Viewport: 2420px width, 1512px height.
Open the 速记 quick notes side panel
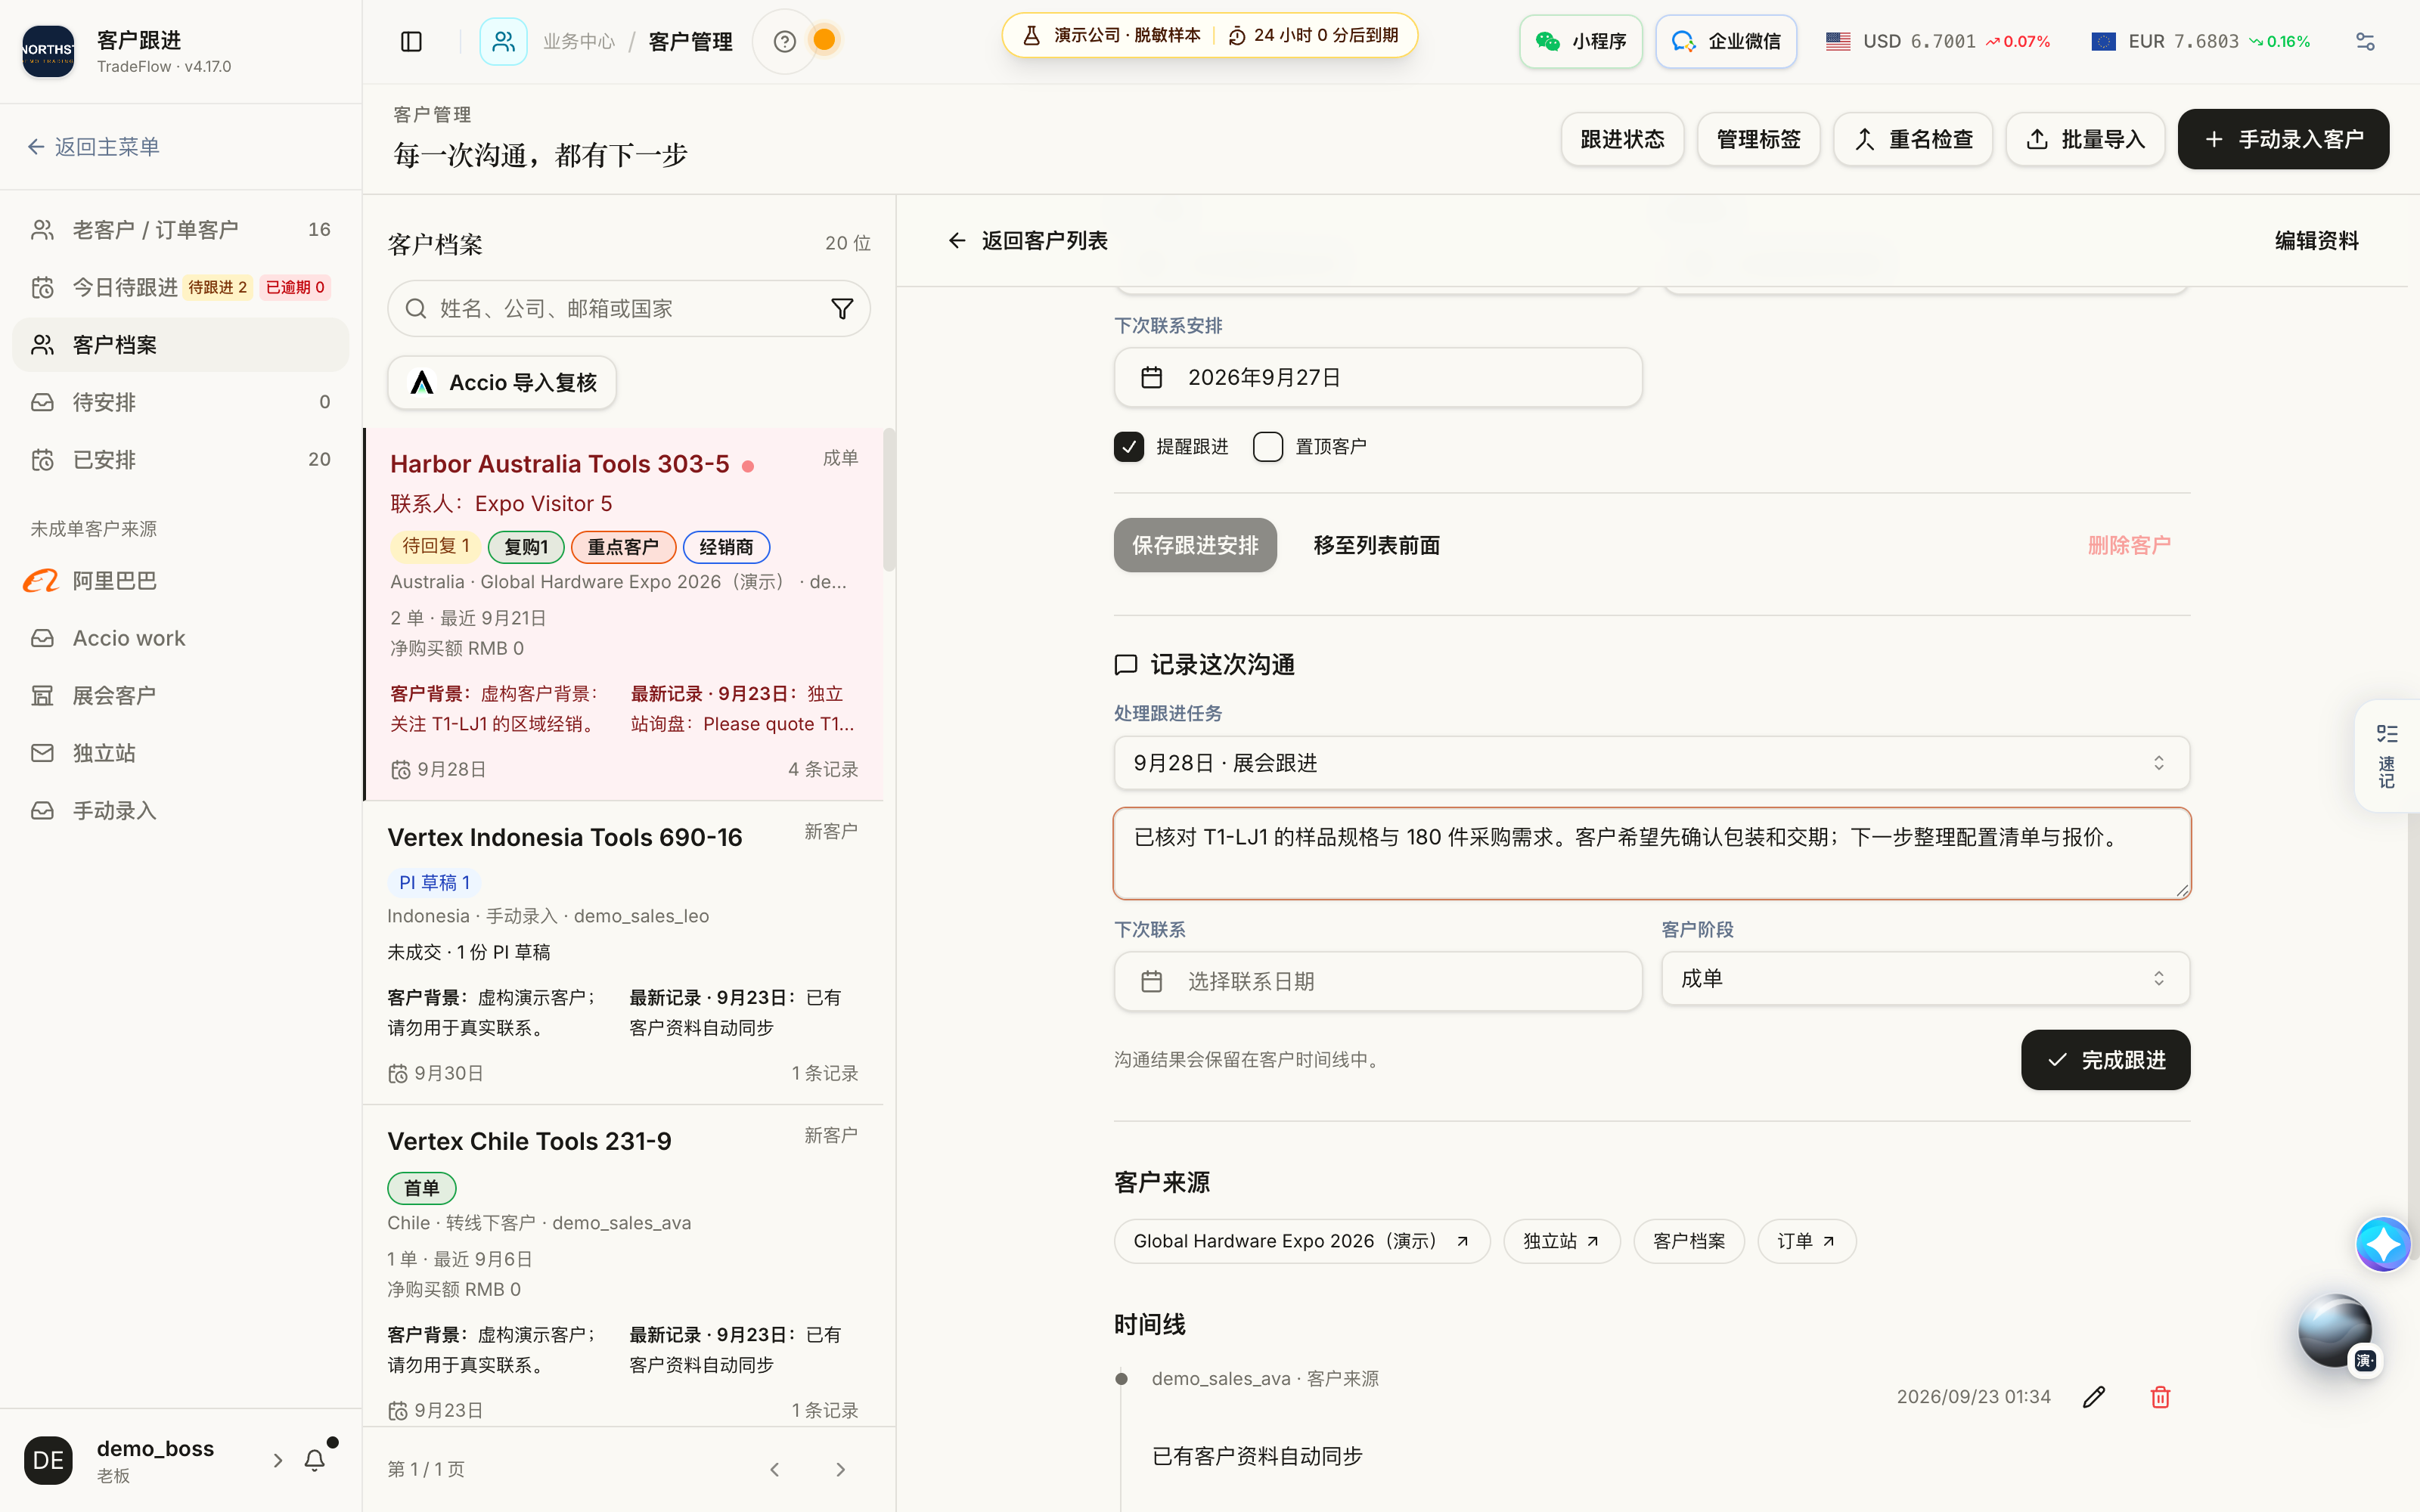pyautogui.click(x=2387, y=756)
